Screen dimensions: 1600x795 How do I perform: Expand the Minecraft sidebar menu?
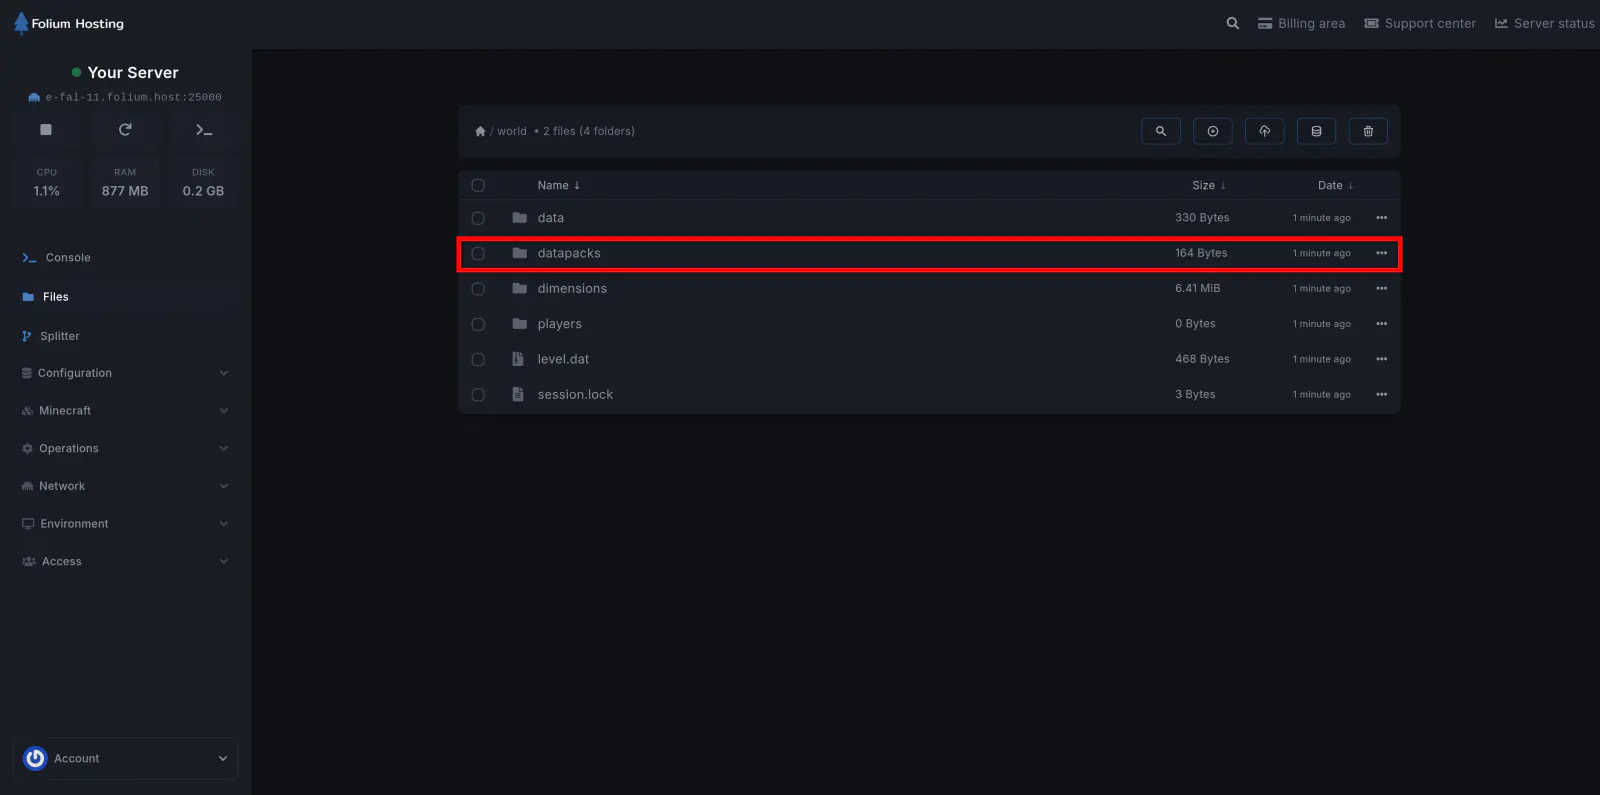click(125, 411)
